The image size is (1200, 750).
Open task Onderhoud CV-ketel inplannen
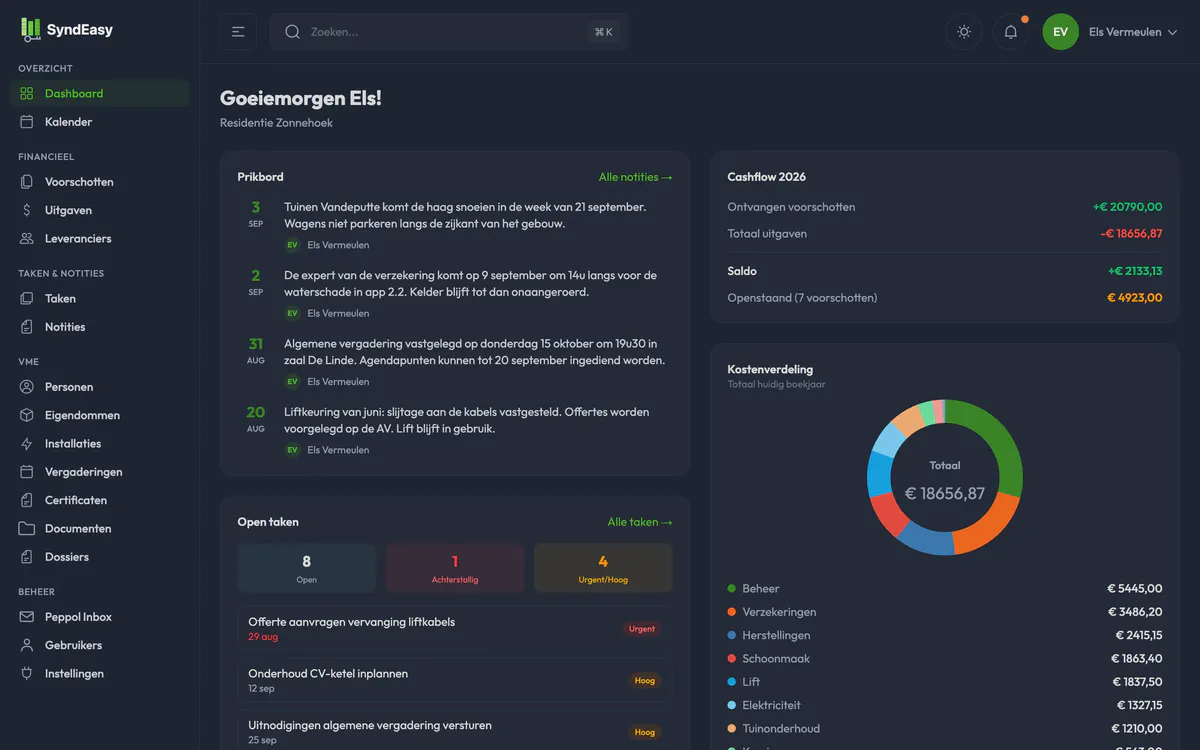pyautogui.click(x=455, y=681)
